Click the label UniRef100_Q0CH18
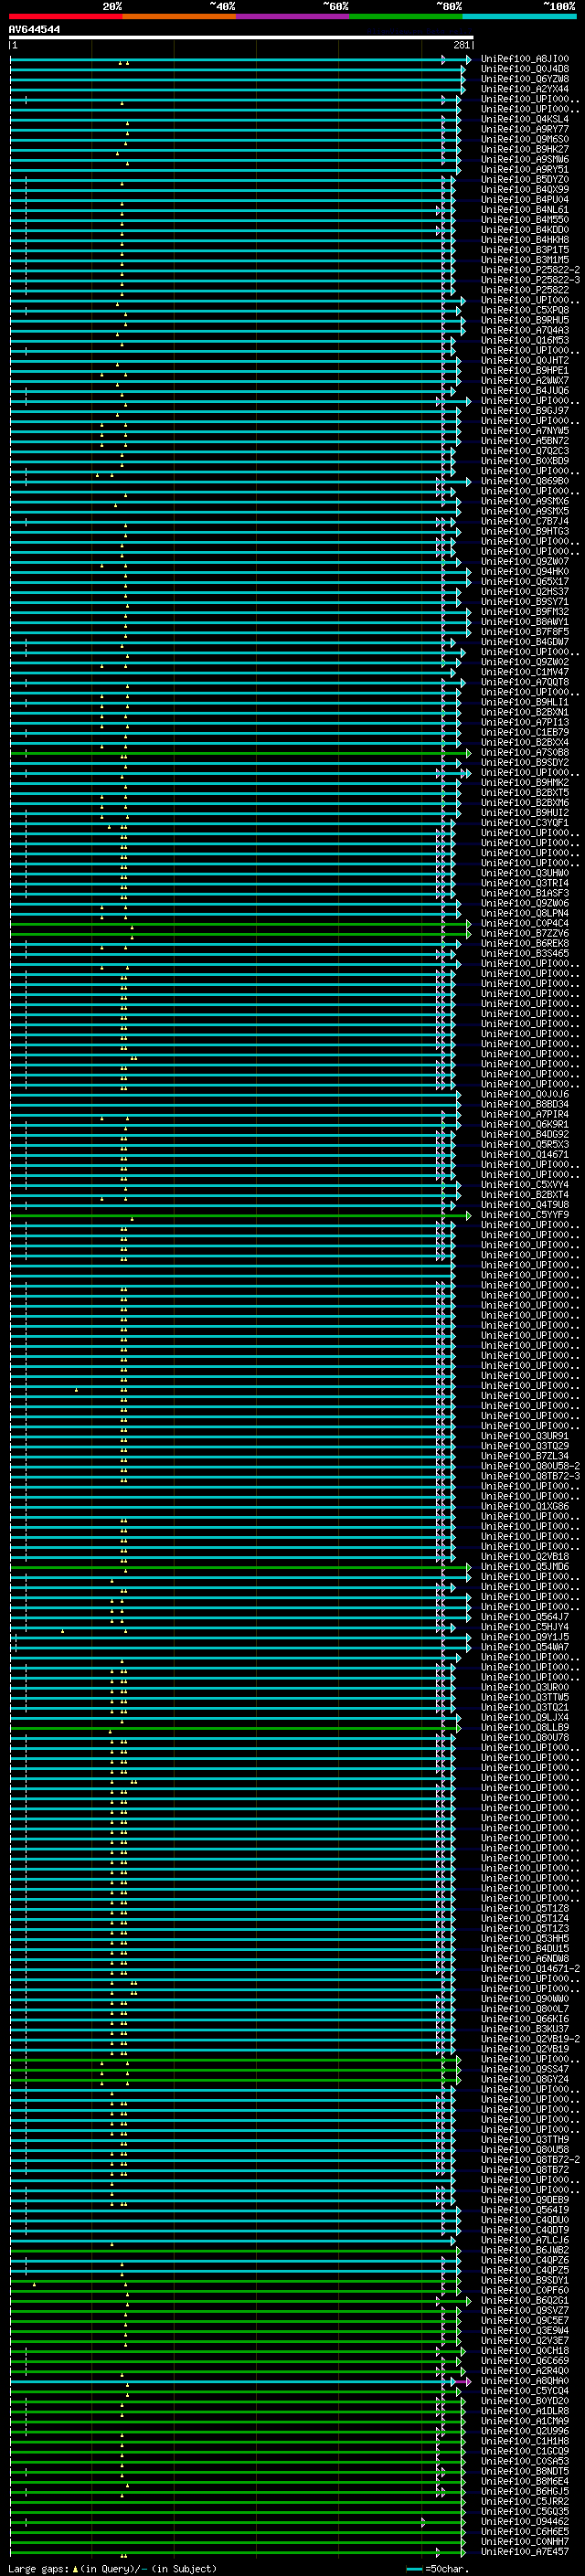This screenshot has height=2576, width=585. click(525, 2351)
